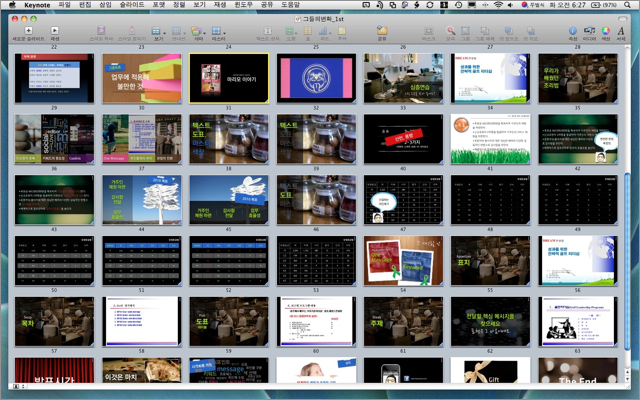The image size is (640, 400).
Task: Click the vertical scrollbar thumb
Action: [627, 261]
